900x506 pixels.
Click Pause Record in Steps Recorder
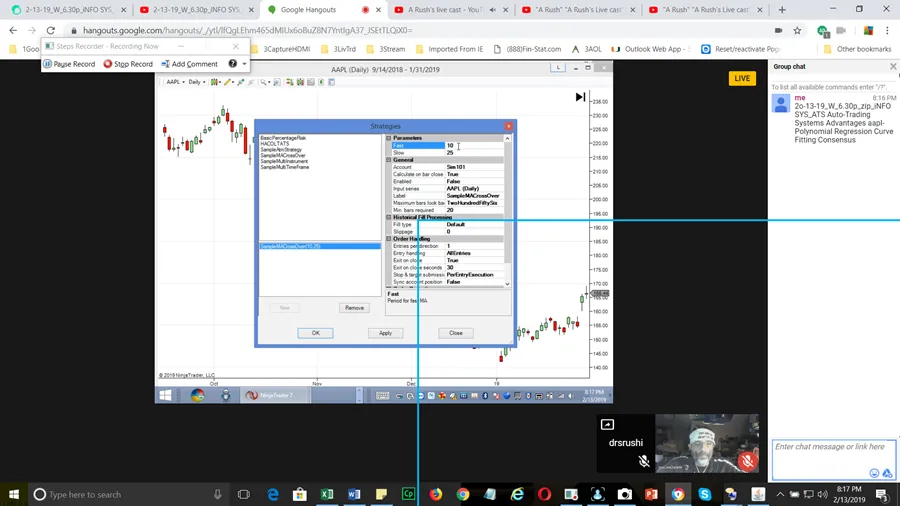point(69,64)
